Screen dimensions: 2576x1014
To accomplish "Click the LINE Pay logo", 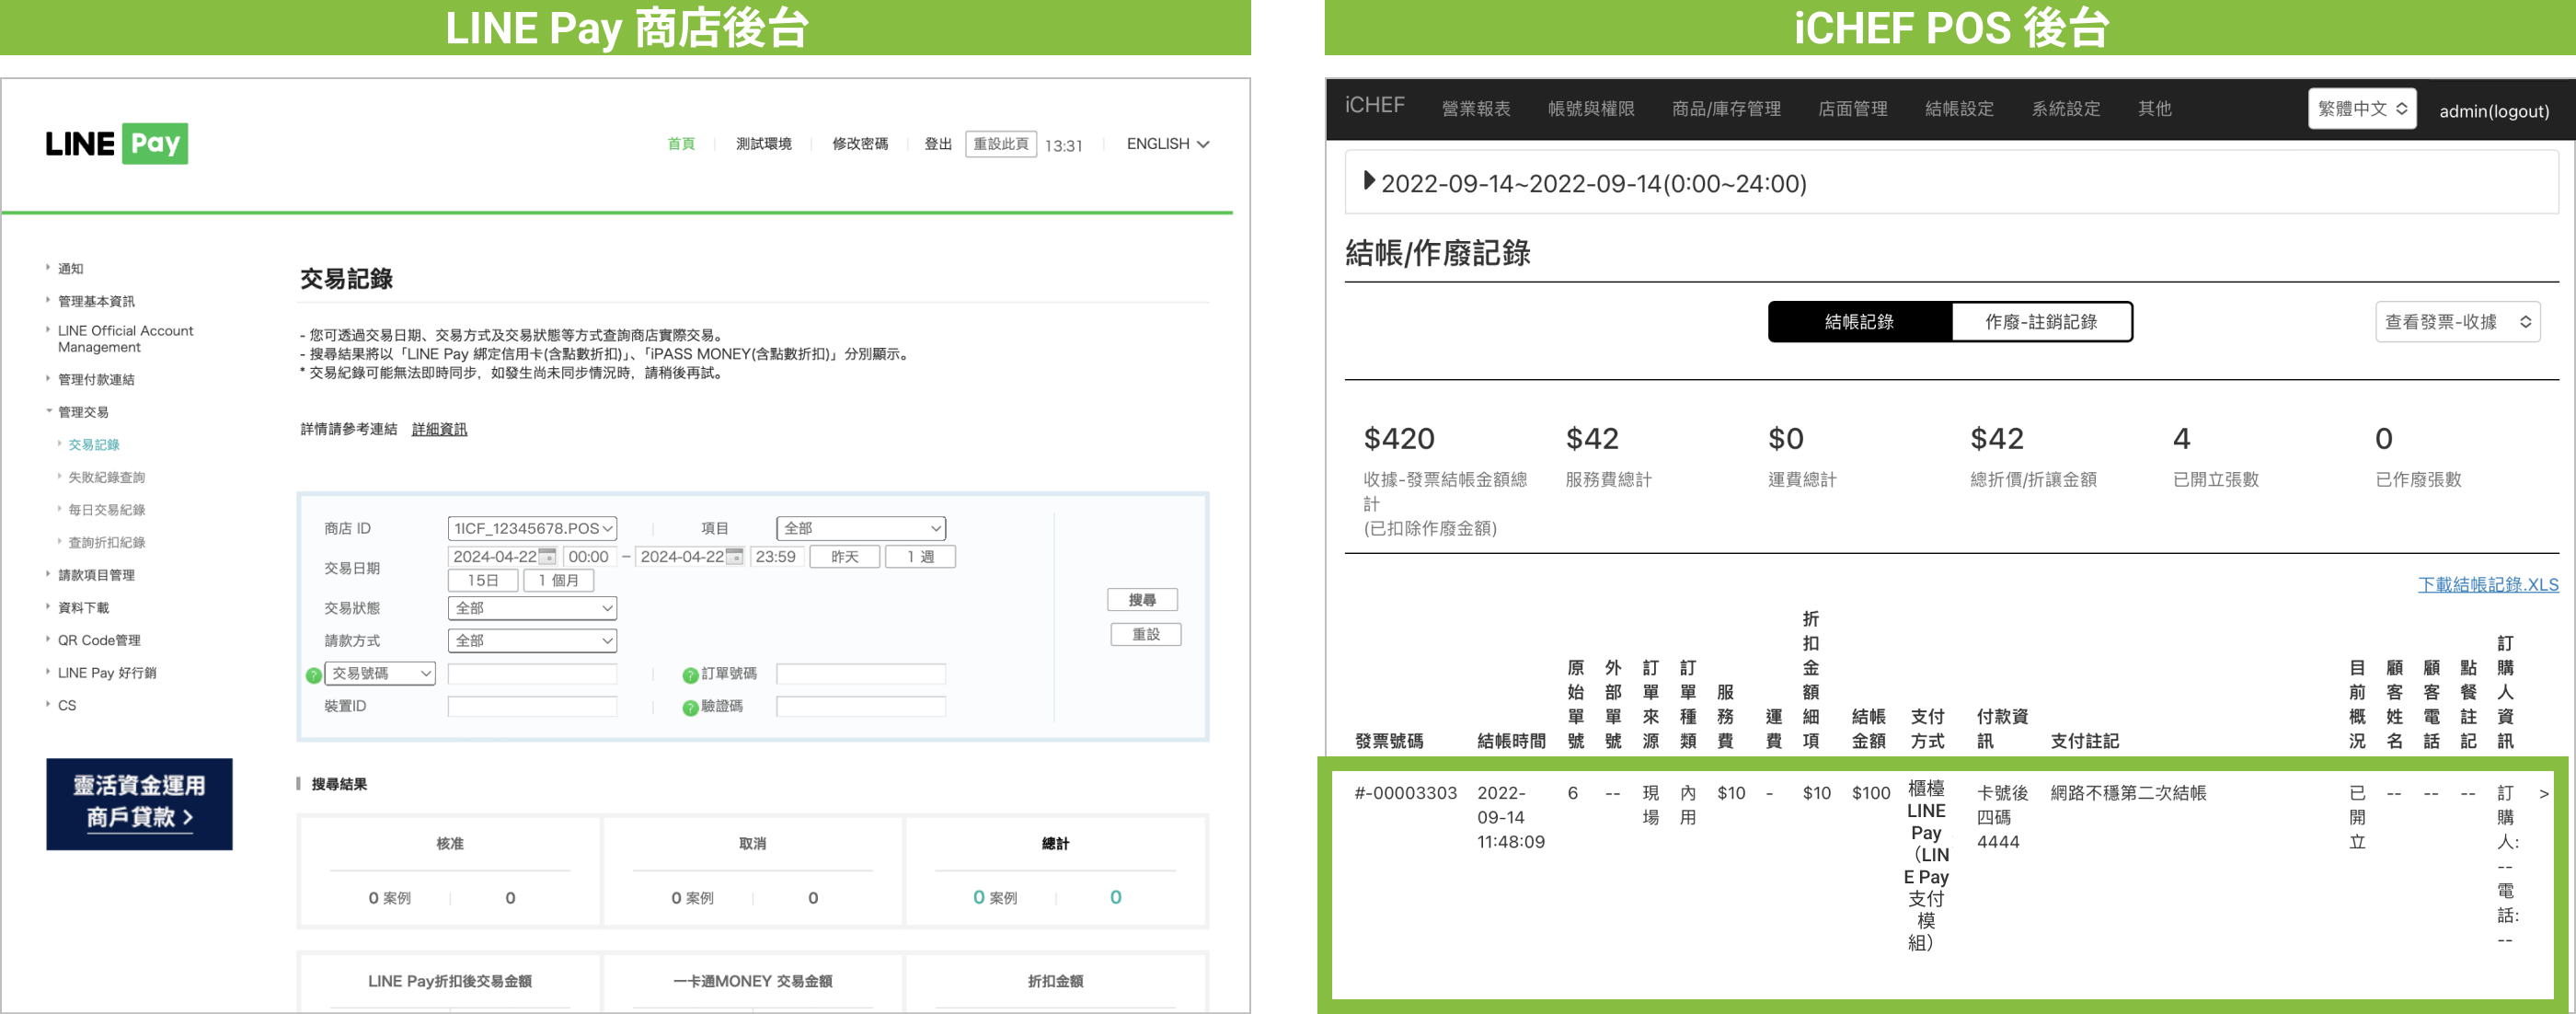I will (x=117, y=144).
